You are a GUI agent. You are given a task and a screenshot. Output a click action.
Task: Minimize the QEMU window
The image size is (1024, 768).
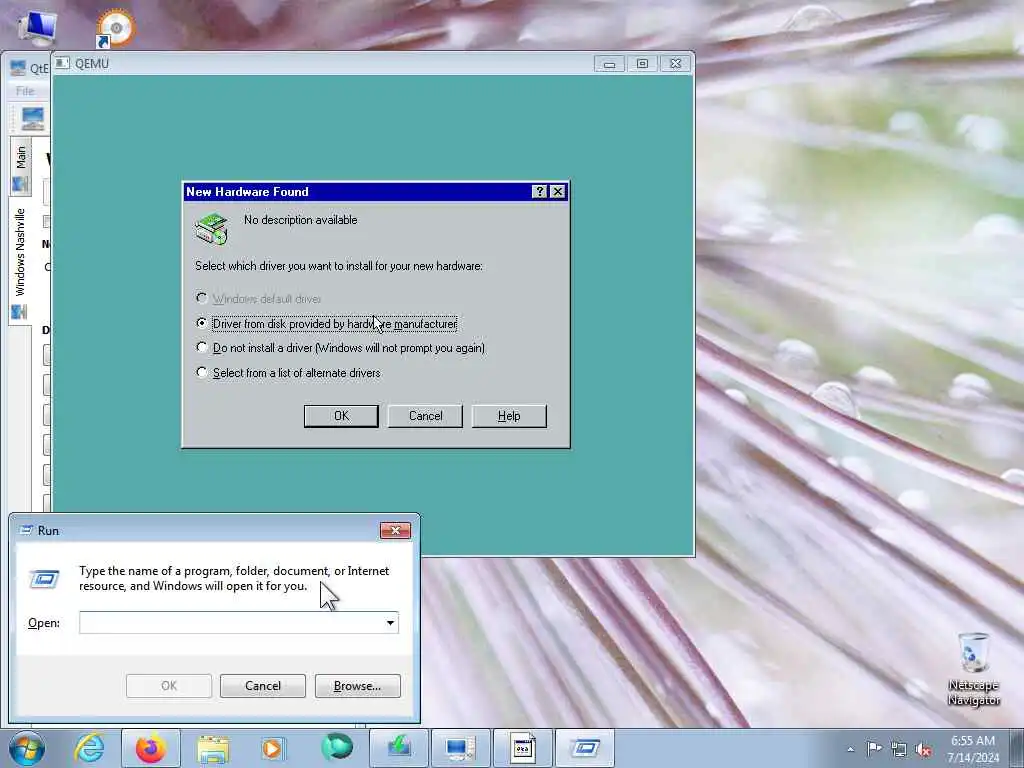[x=609, y=63]
